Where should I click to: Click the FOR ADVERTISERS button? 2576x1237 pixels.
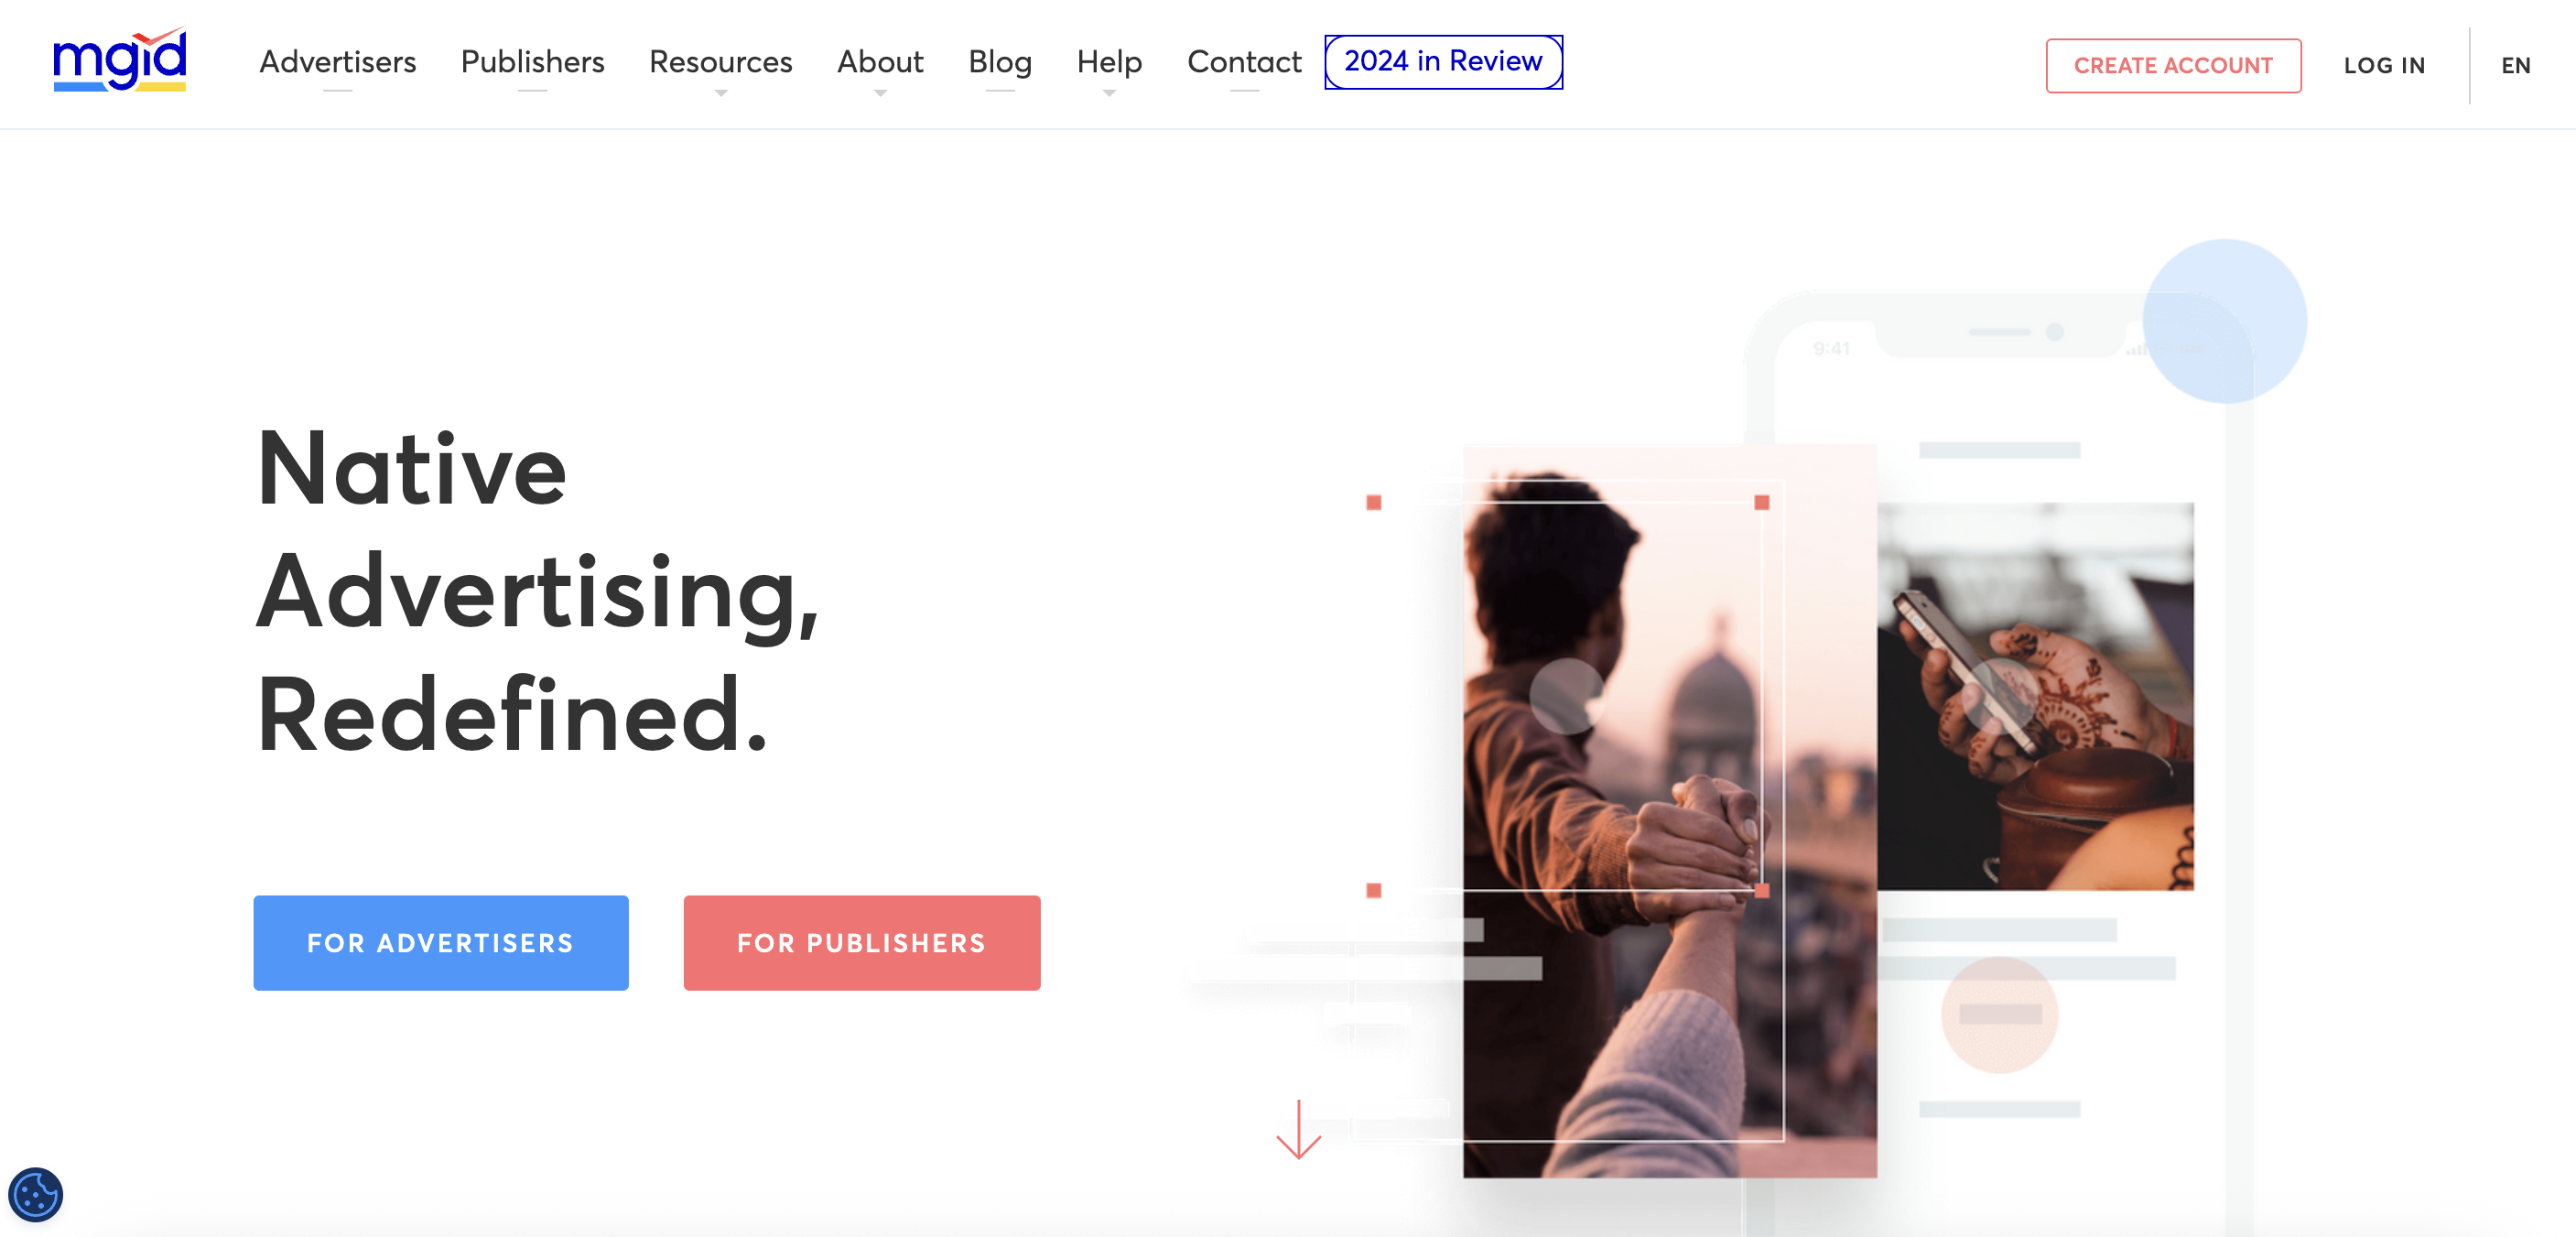441,943
